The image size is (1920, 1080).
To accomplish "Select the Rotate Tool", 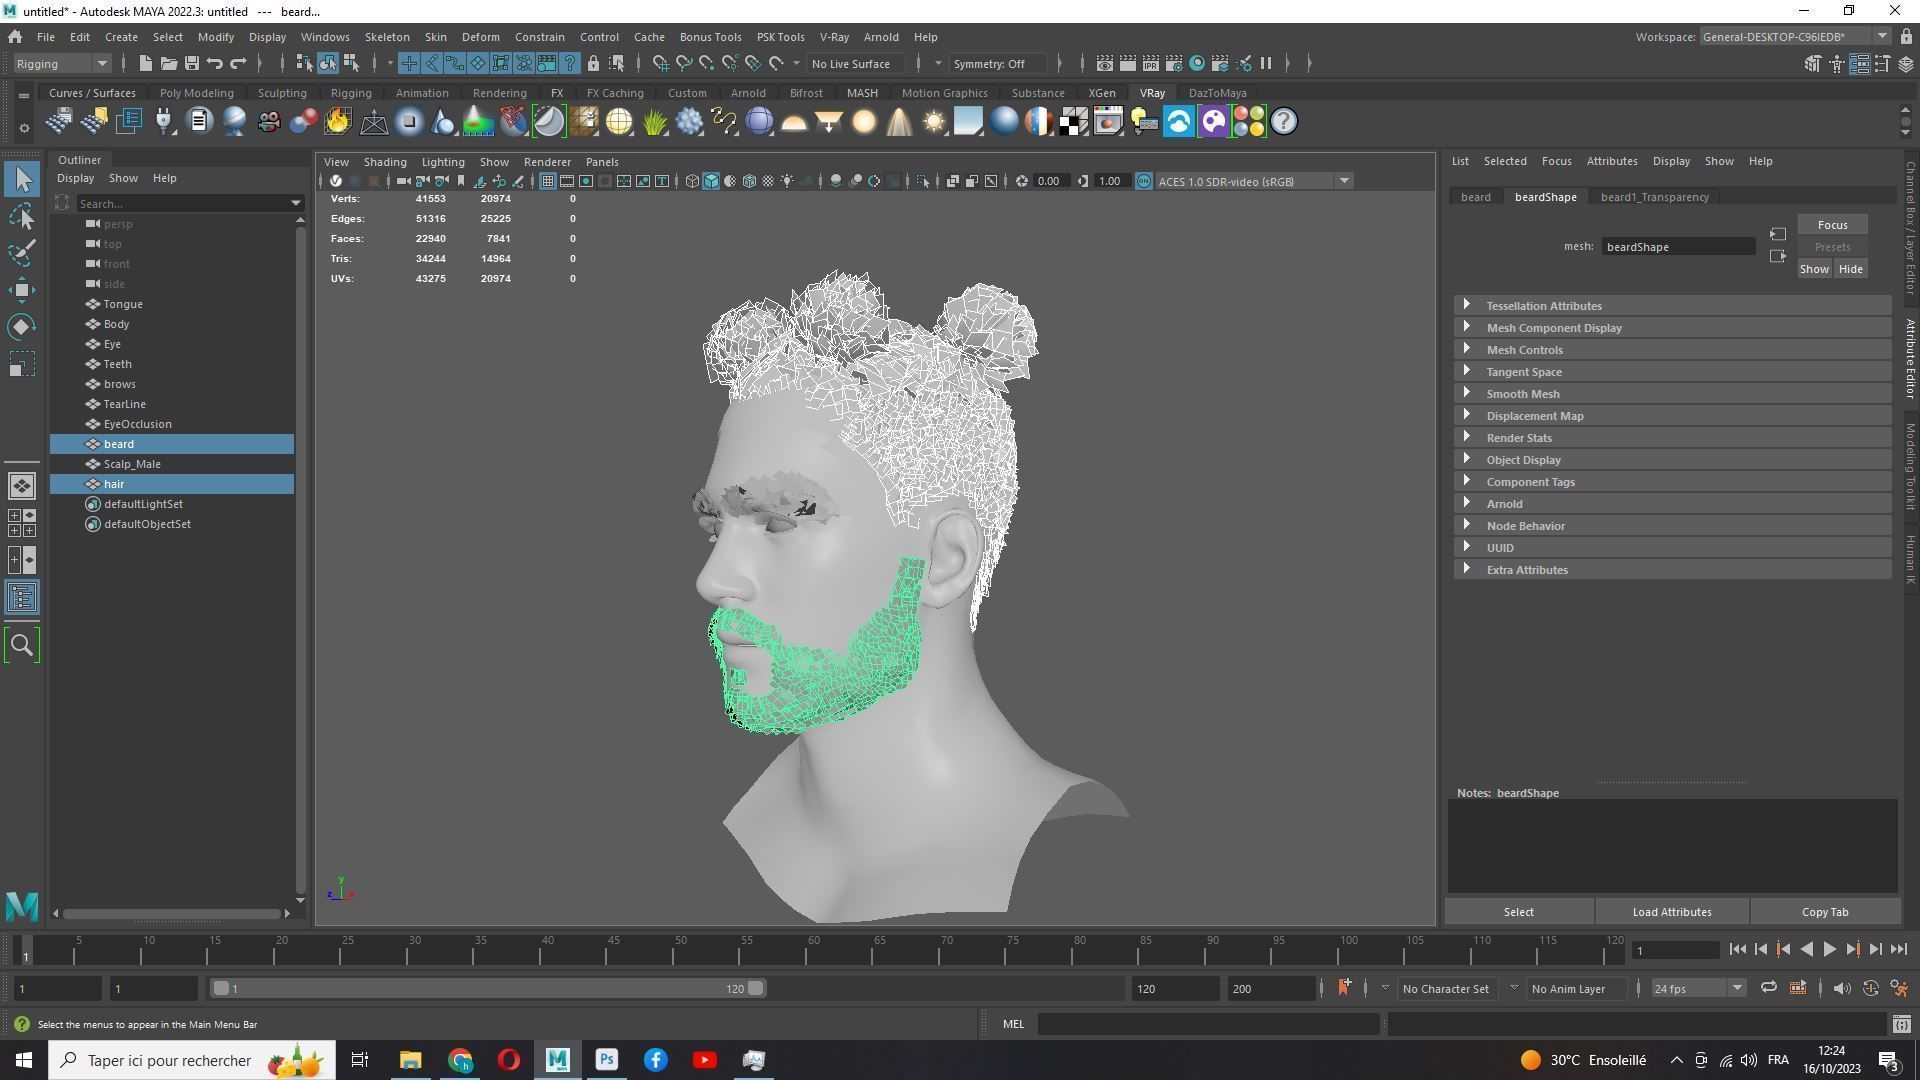I will (x=22, y=327).
